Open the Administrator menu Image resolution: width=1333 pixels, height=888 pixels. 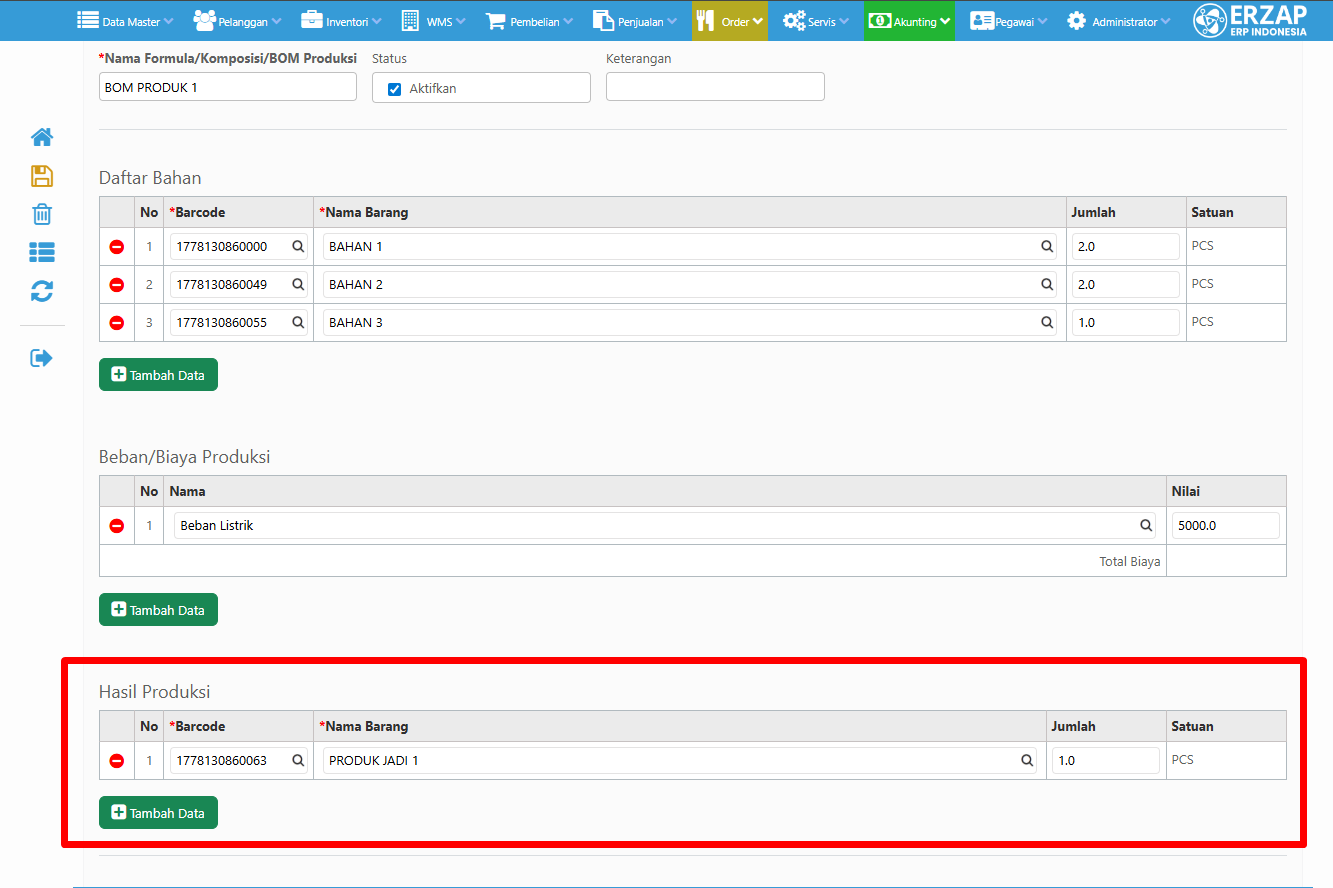coord(1118,20)
